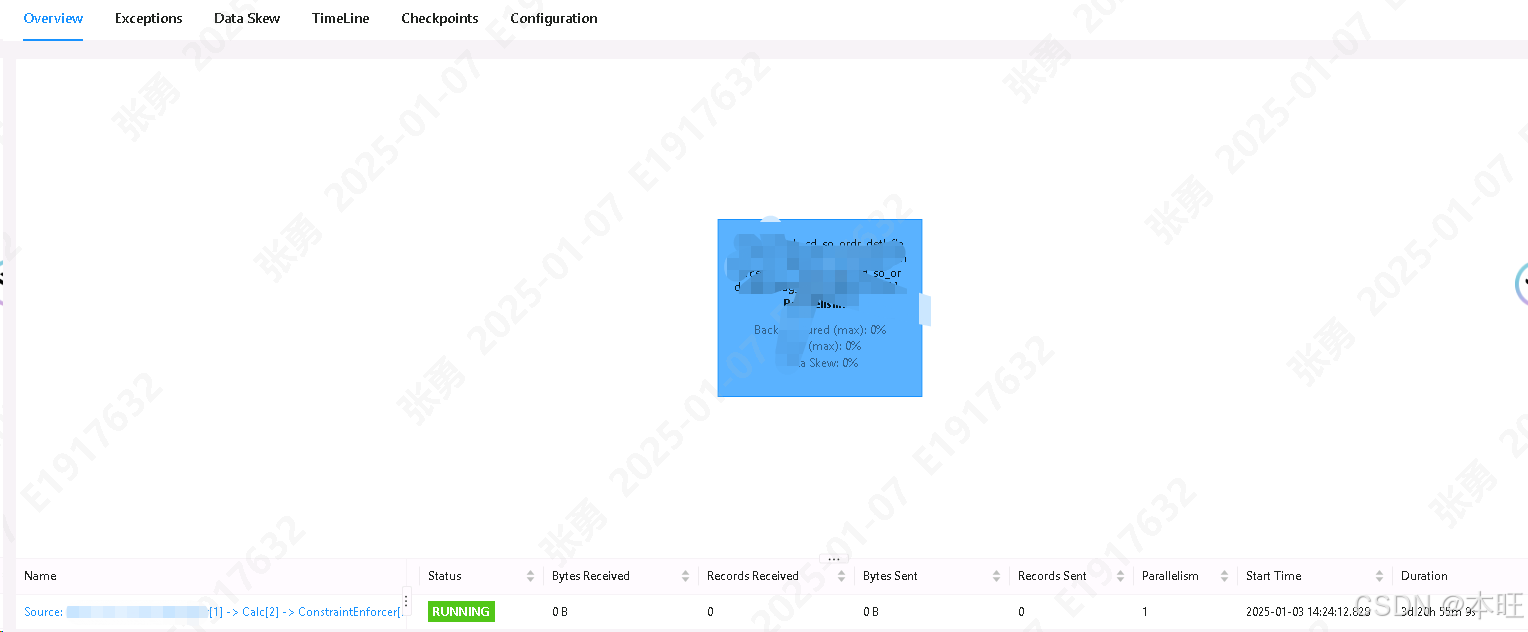Viewport: 1528px width, 632px height.
Task: Click the vertical dots Name column handle
Action: coord(406,600)
